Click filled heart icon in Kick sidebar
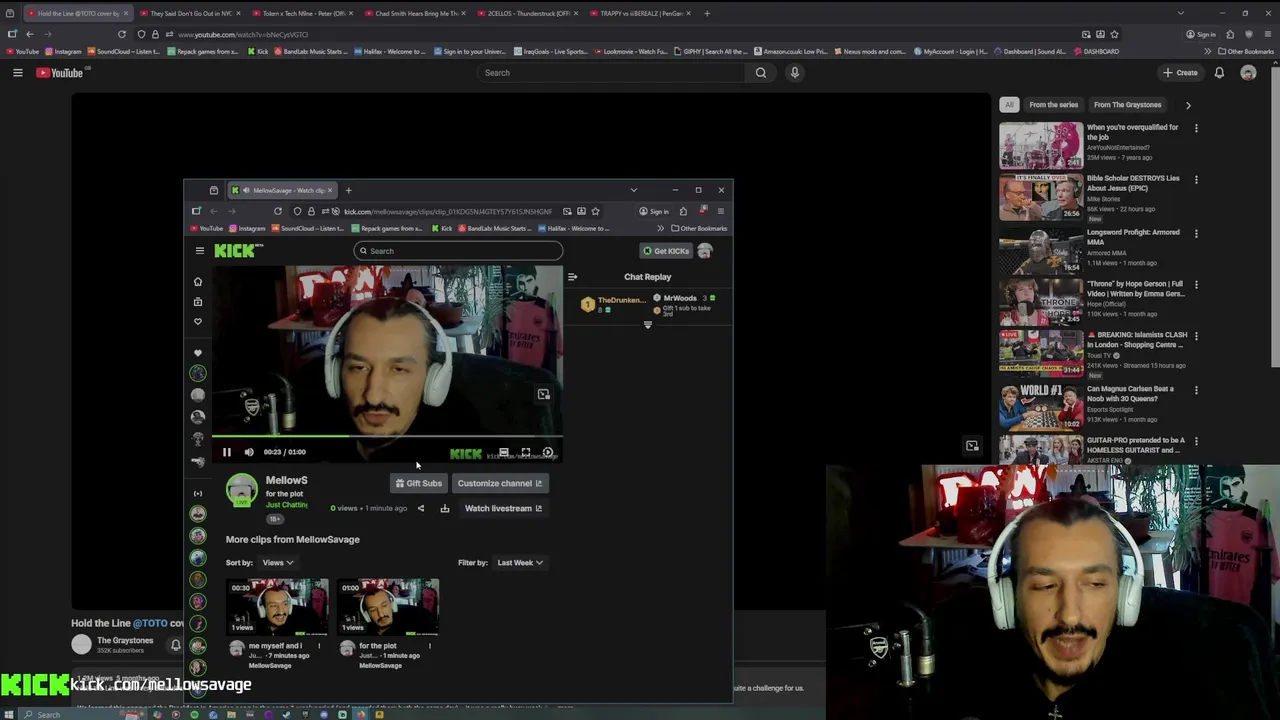Image resolution: width=1280 pixels, height=720 pixels. coord(198,353)
